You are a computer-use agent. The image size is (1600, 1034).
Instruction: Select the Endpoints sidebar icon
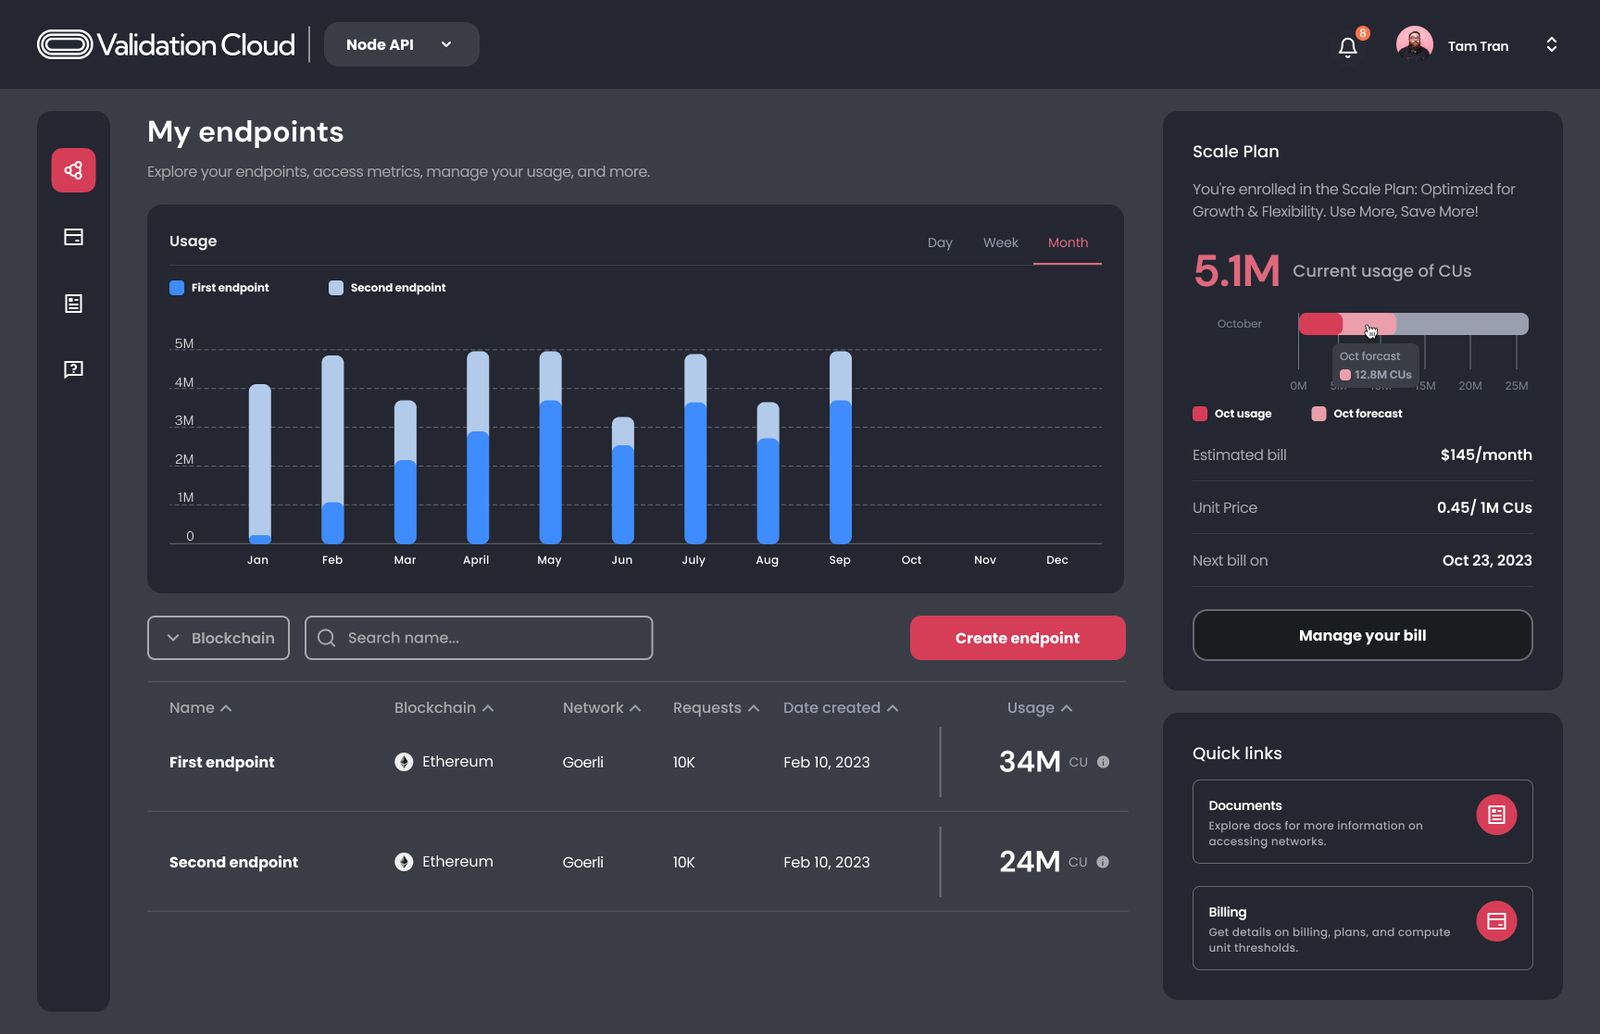coord(72,170)
